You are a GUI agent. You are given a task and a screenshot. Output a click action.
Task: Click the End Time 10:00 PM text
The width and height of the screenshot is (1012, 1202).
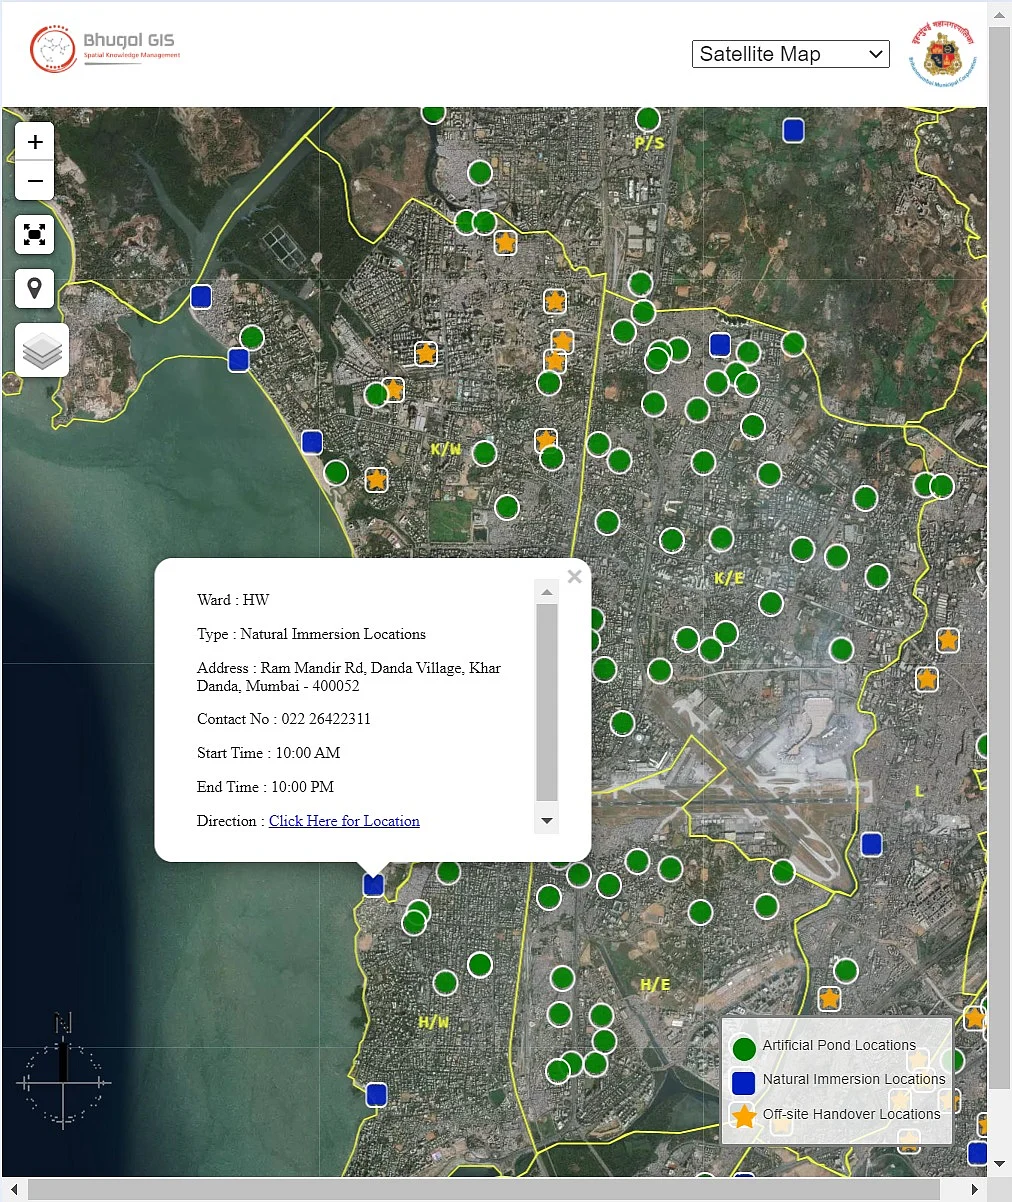coord(265,787)
